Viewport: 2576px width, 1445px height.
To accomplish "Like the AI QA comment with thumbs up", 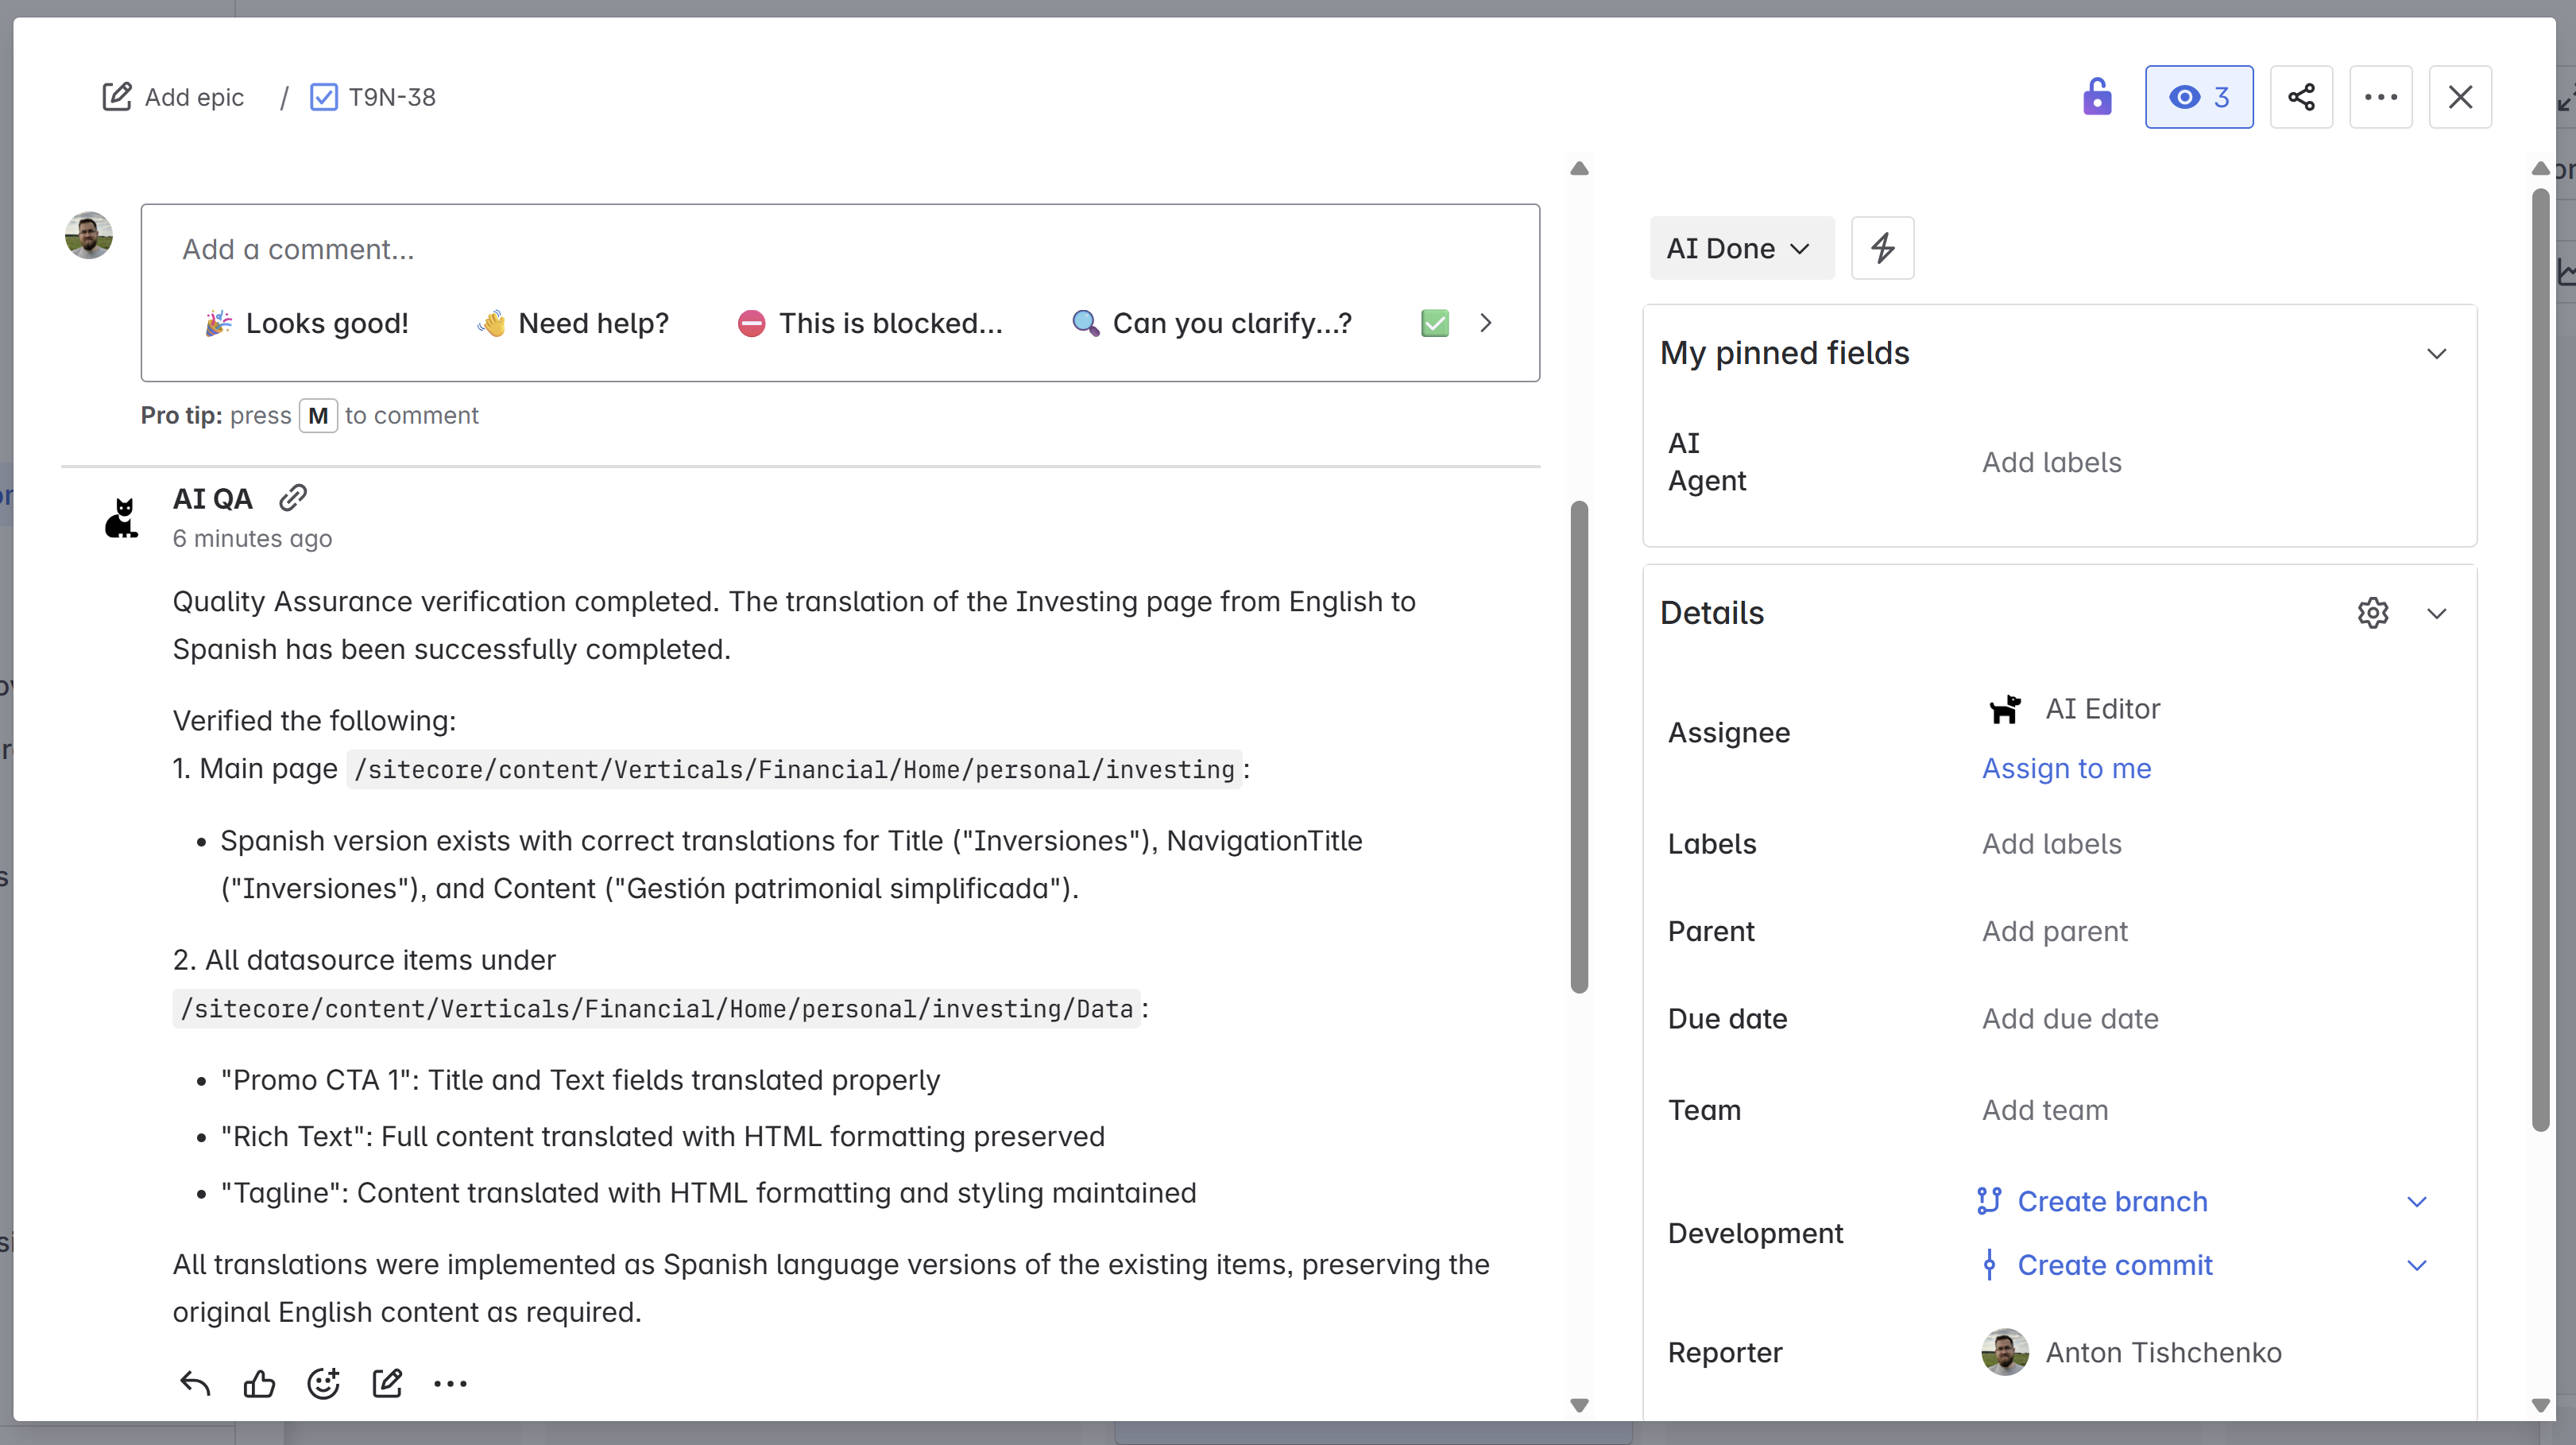I will coord(259,1383).
